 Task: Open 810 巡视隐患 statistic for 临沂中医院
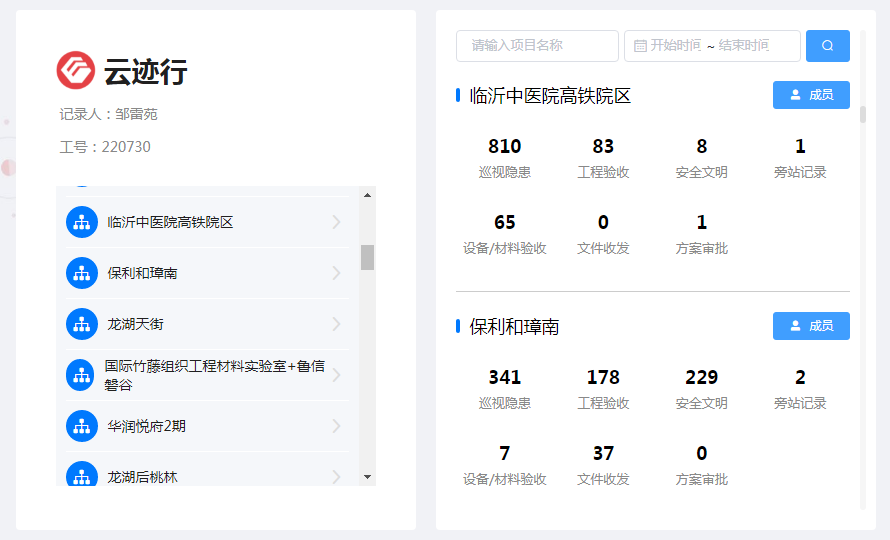pos(505,157)
